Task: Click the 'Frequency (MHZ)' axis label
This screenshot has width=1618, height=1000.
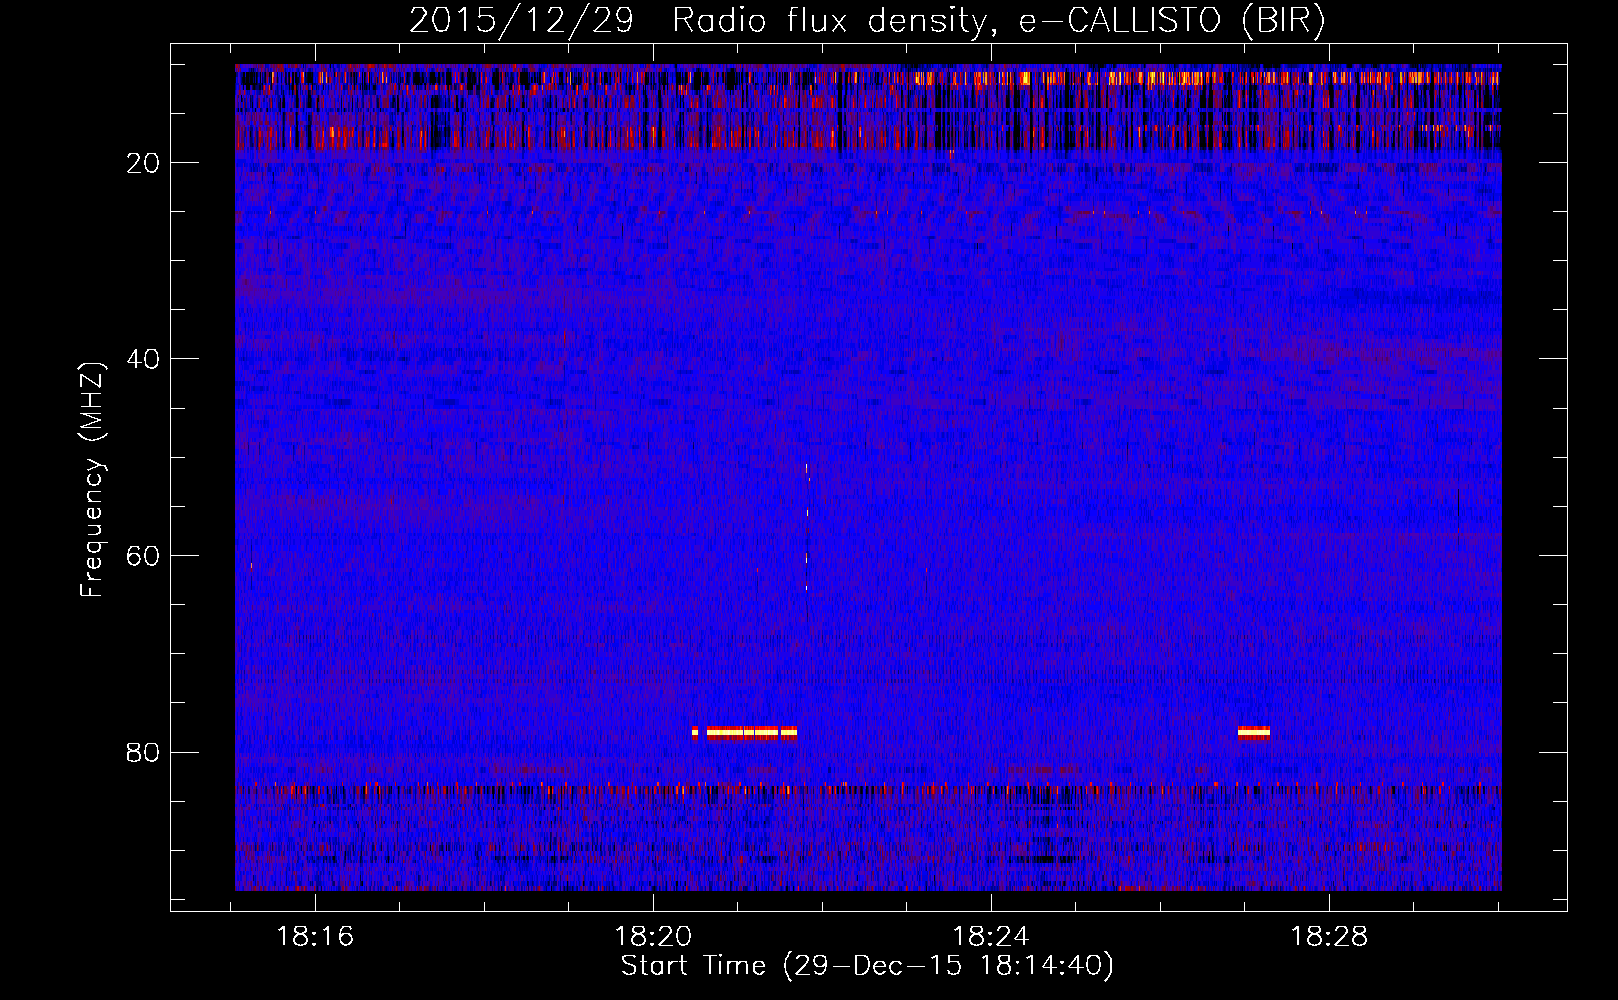Action: tap(92, 480)
